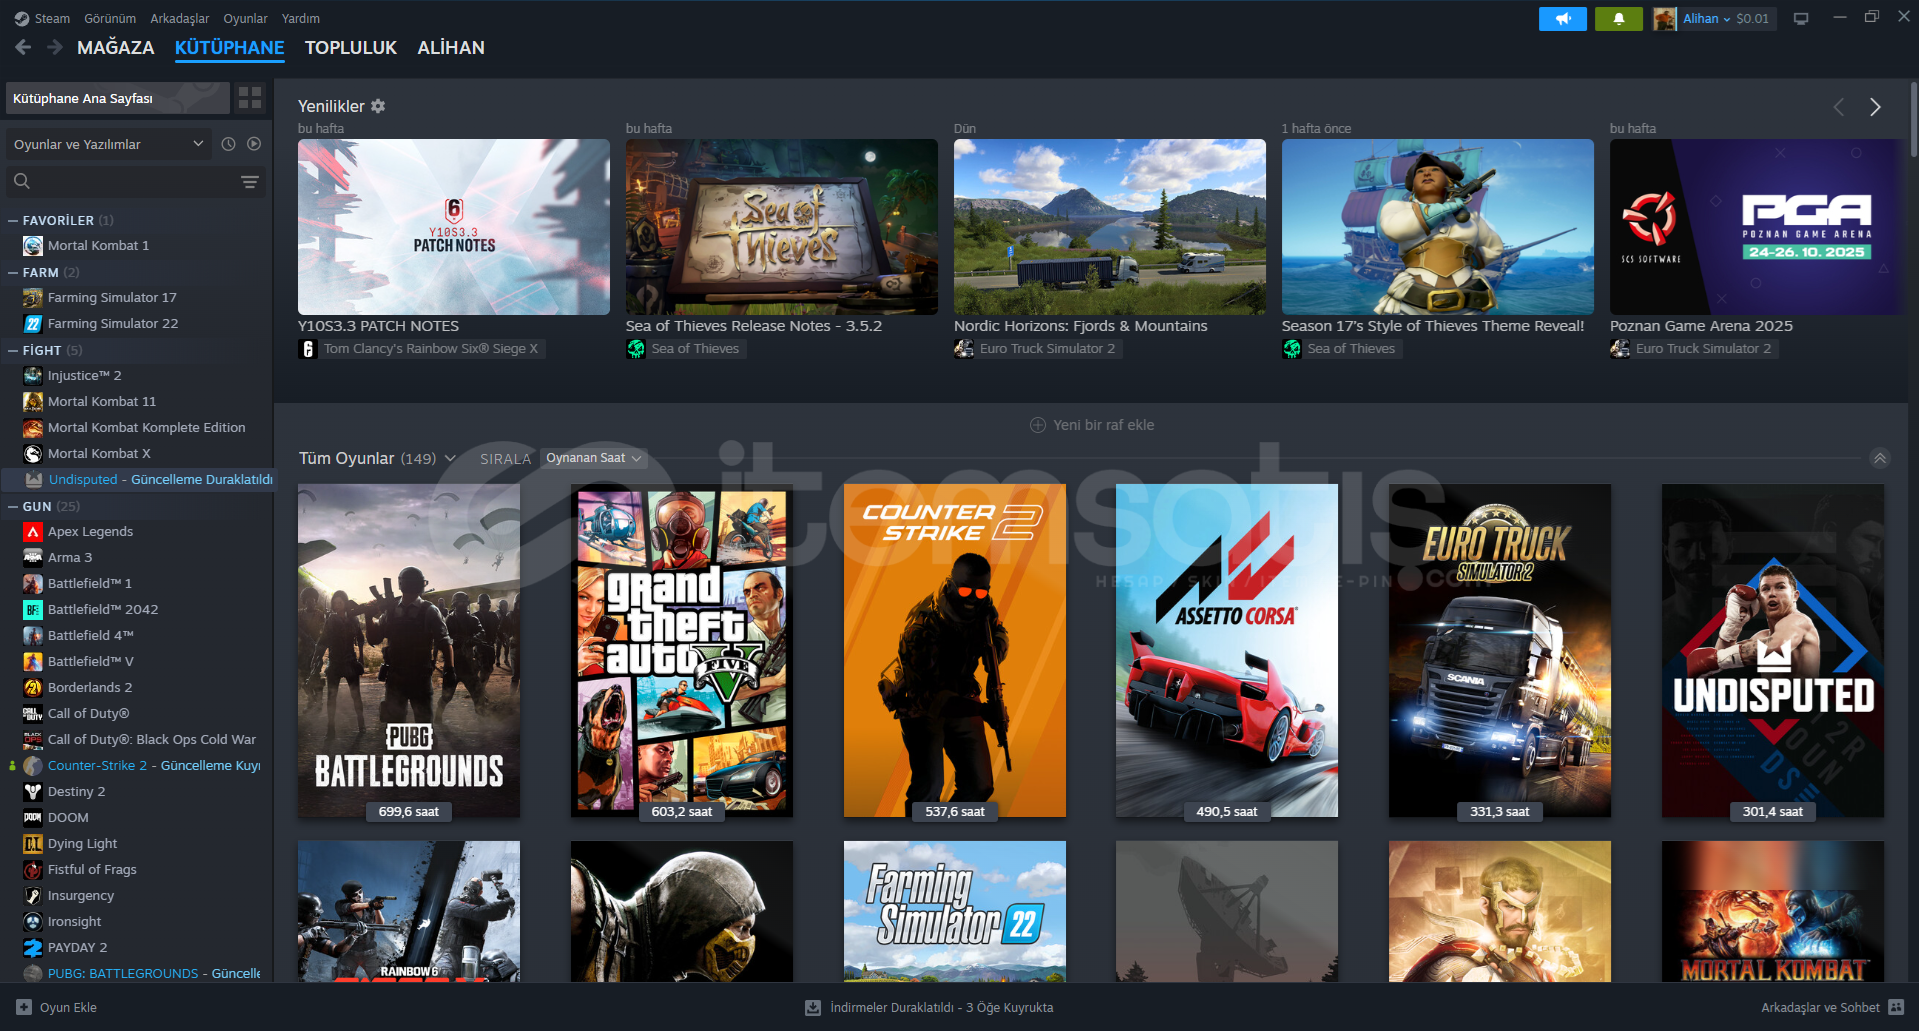Screen dimensions: 1919x1031
Task: Open the Oynanan Saat sort dropdown
Action: (594, 458)
